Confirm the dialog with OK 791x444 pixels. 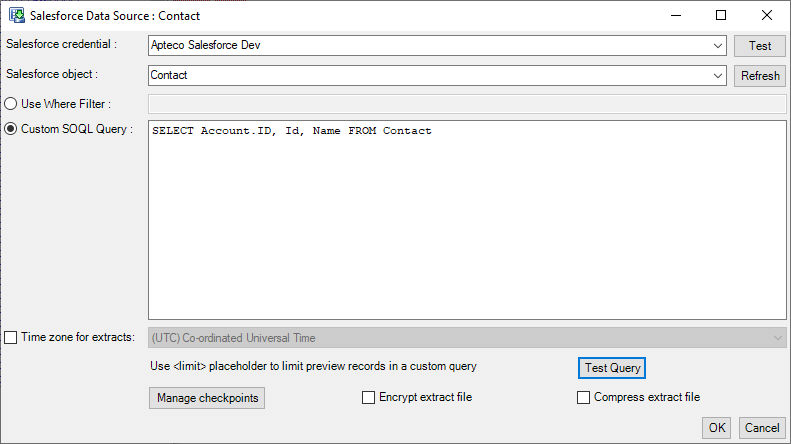(x=716, y=428)
